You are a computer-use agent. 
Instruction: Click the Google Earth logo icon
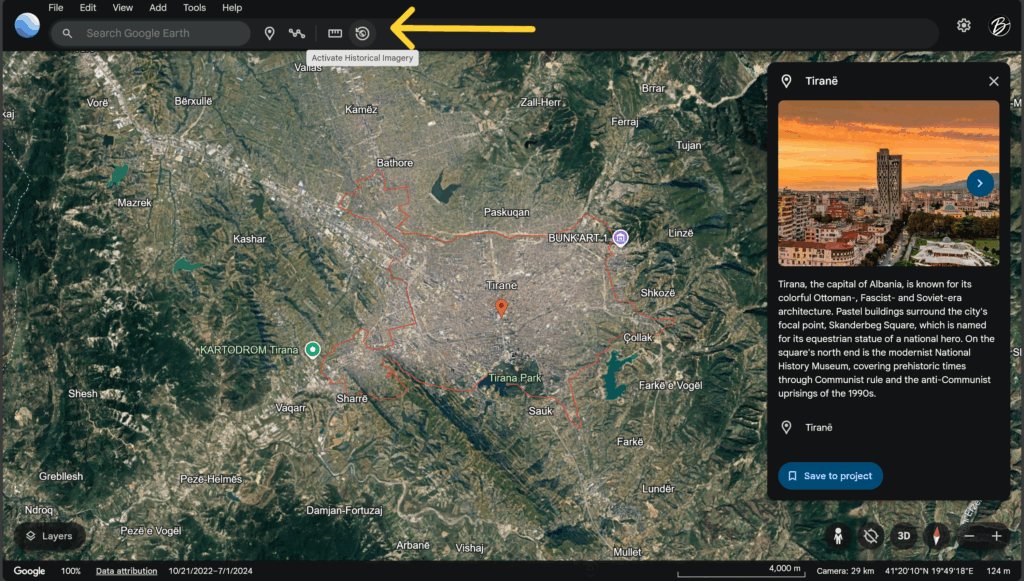pyautogui.click(x=27, y=26)
